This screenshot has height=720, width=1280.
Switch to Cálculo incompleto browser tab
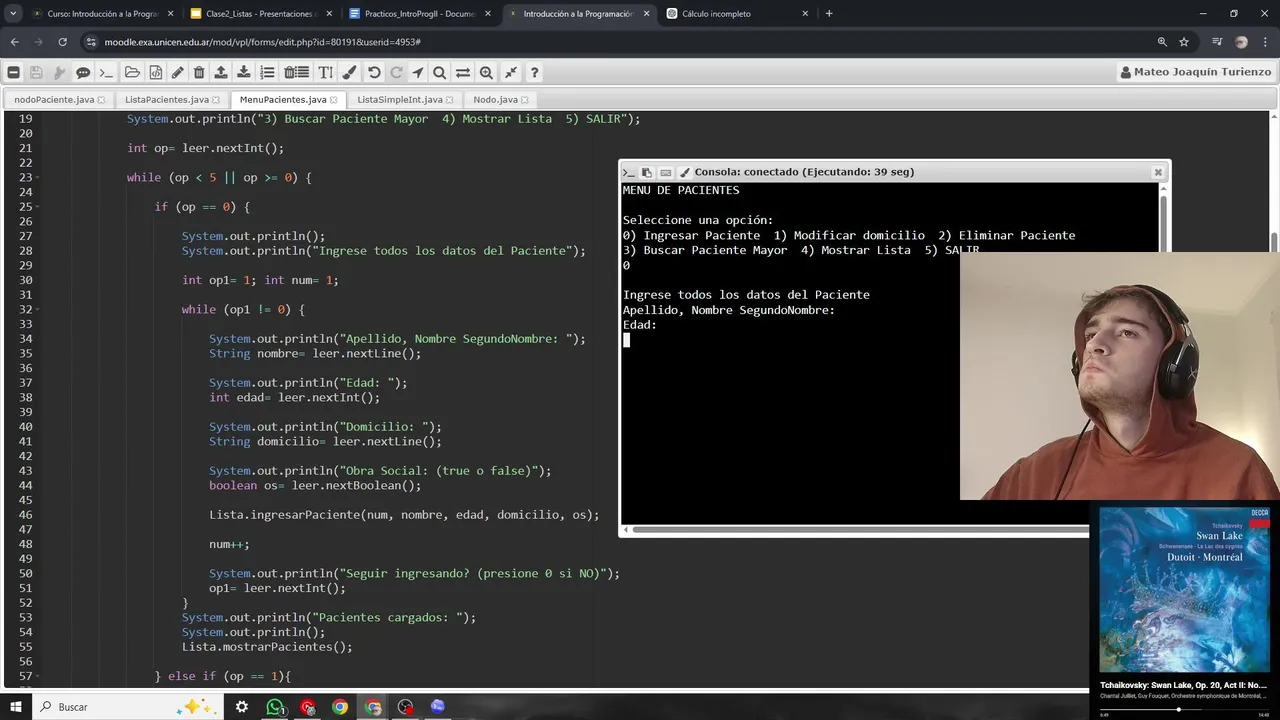point(737,14)
